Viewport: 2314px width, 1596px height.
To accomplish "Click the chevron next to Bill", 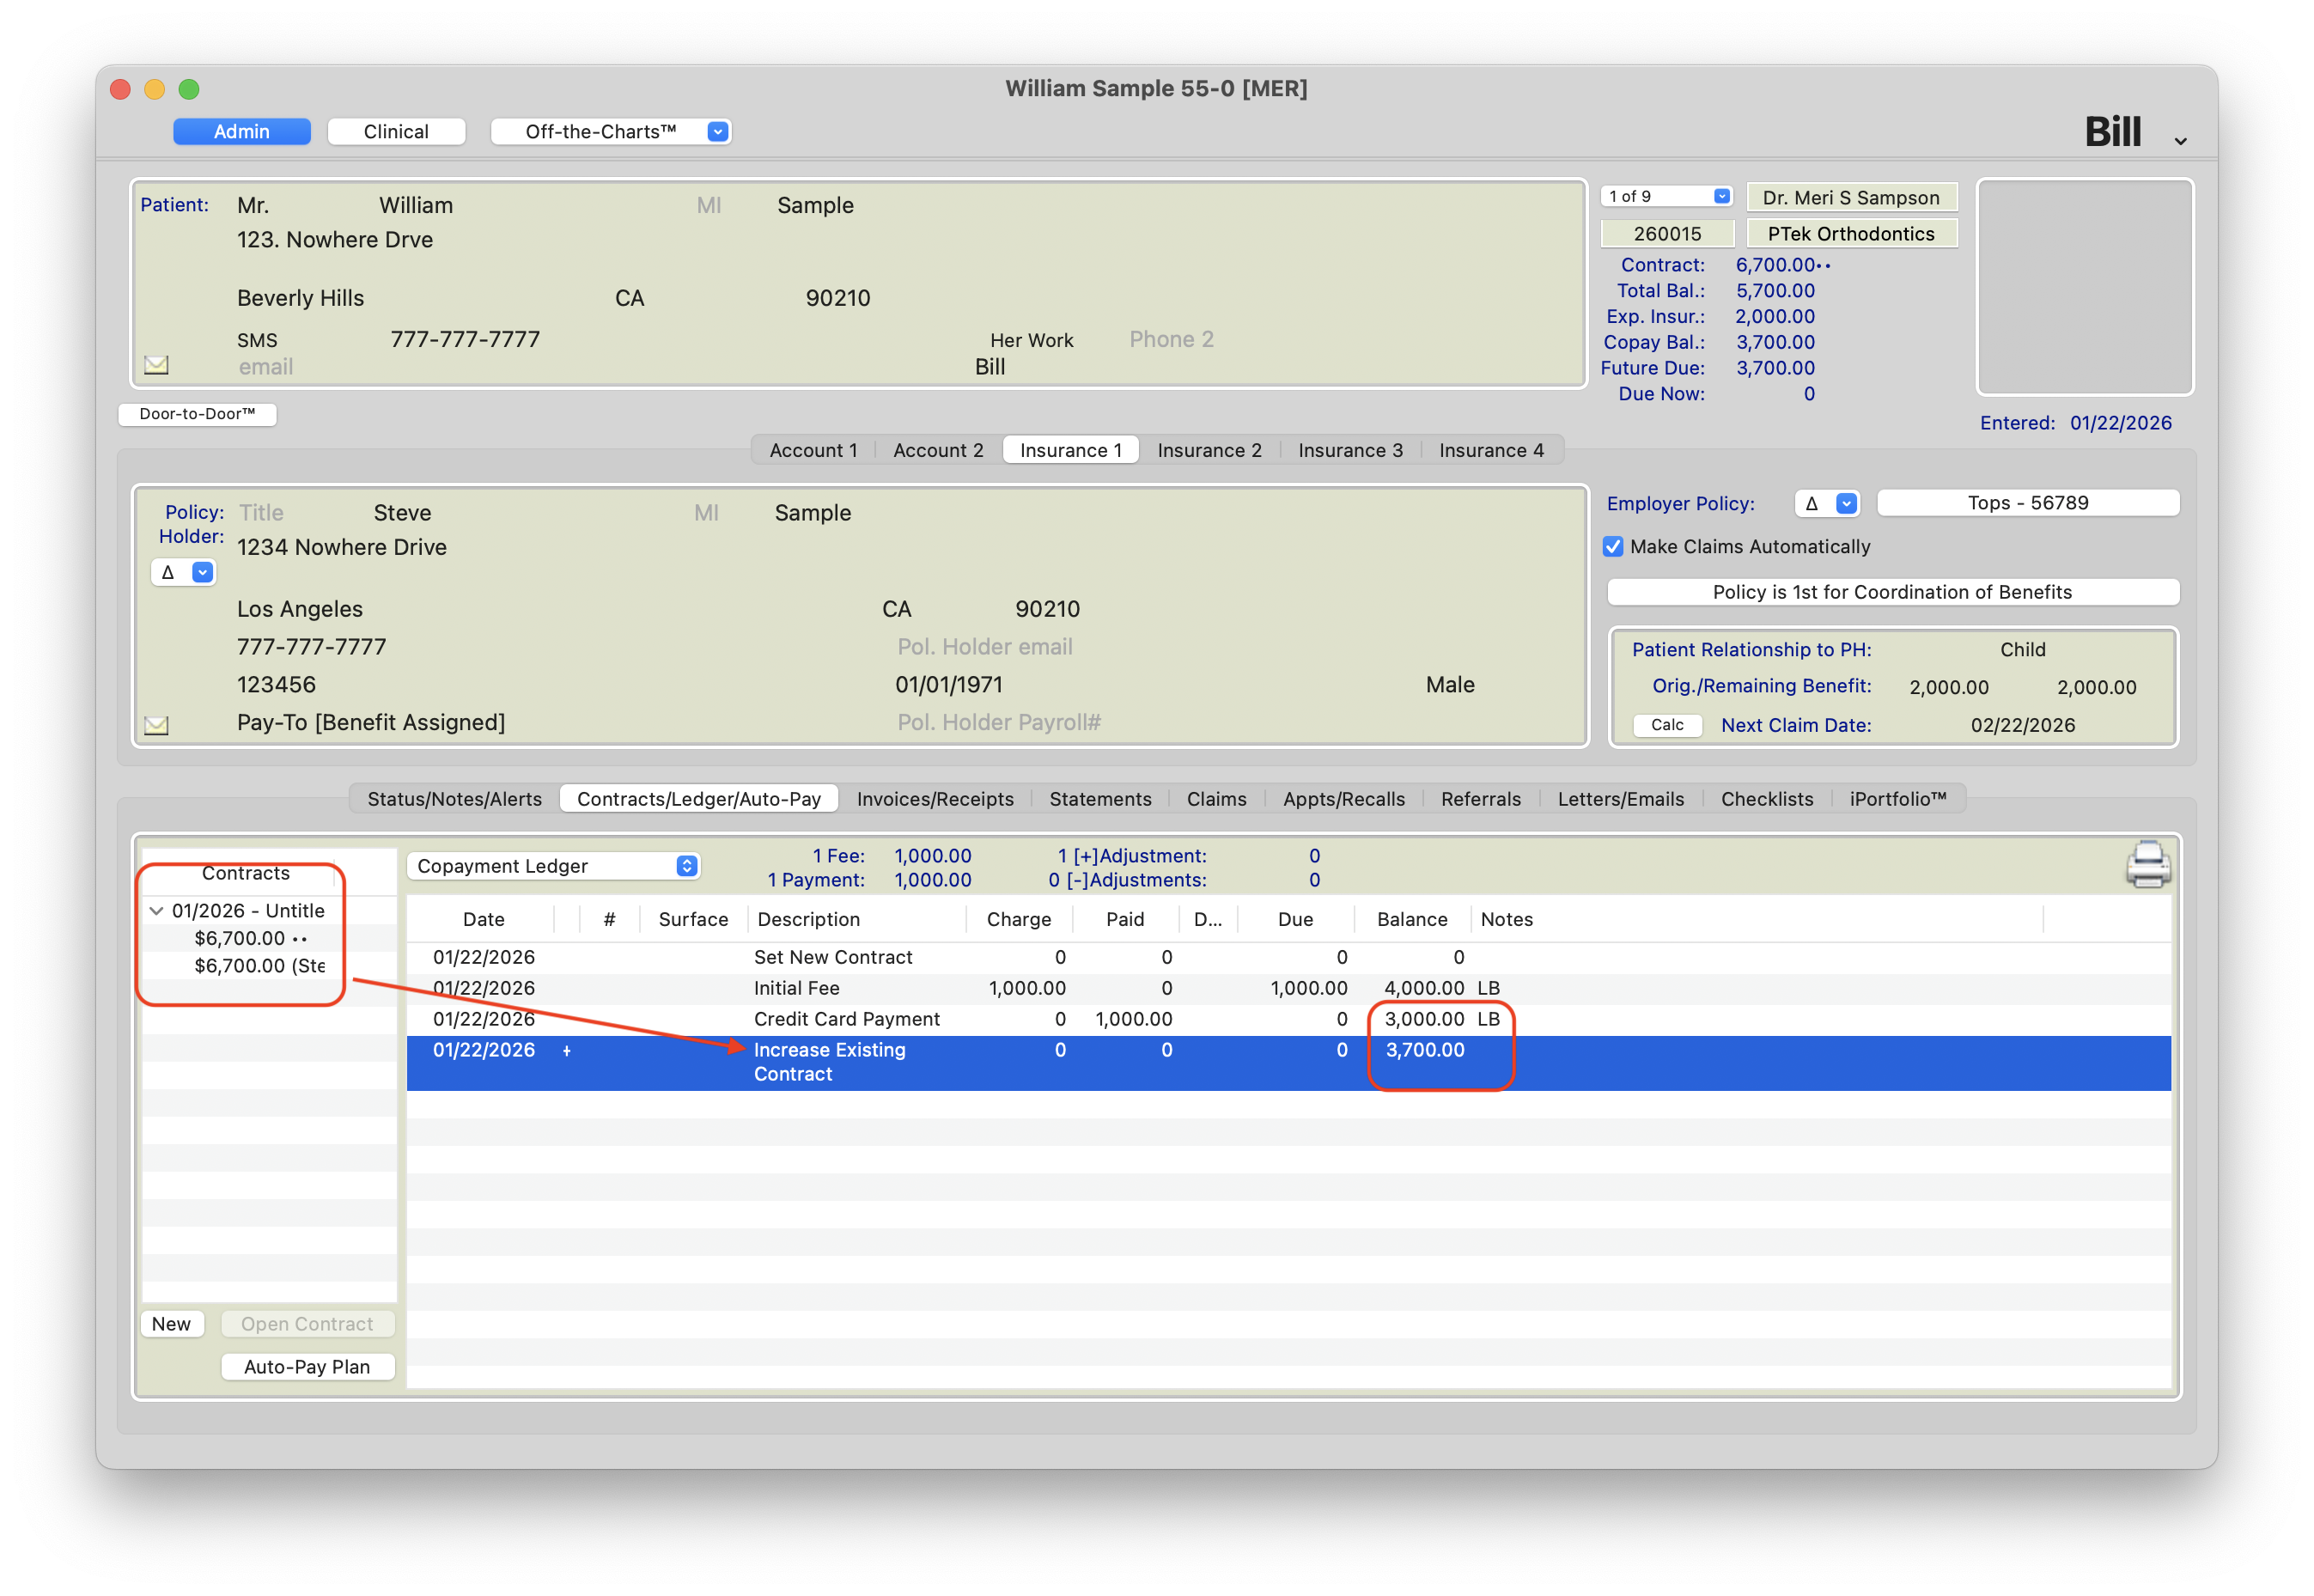I will 2180,141.
